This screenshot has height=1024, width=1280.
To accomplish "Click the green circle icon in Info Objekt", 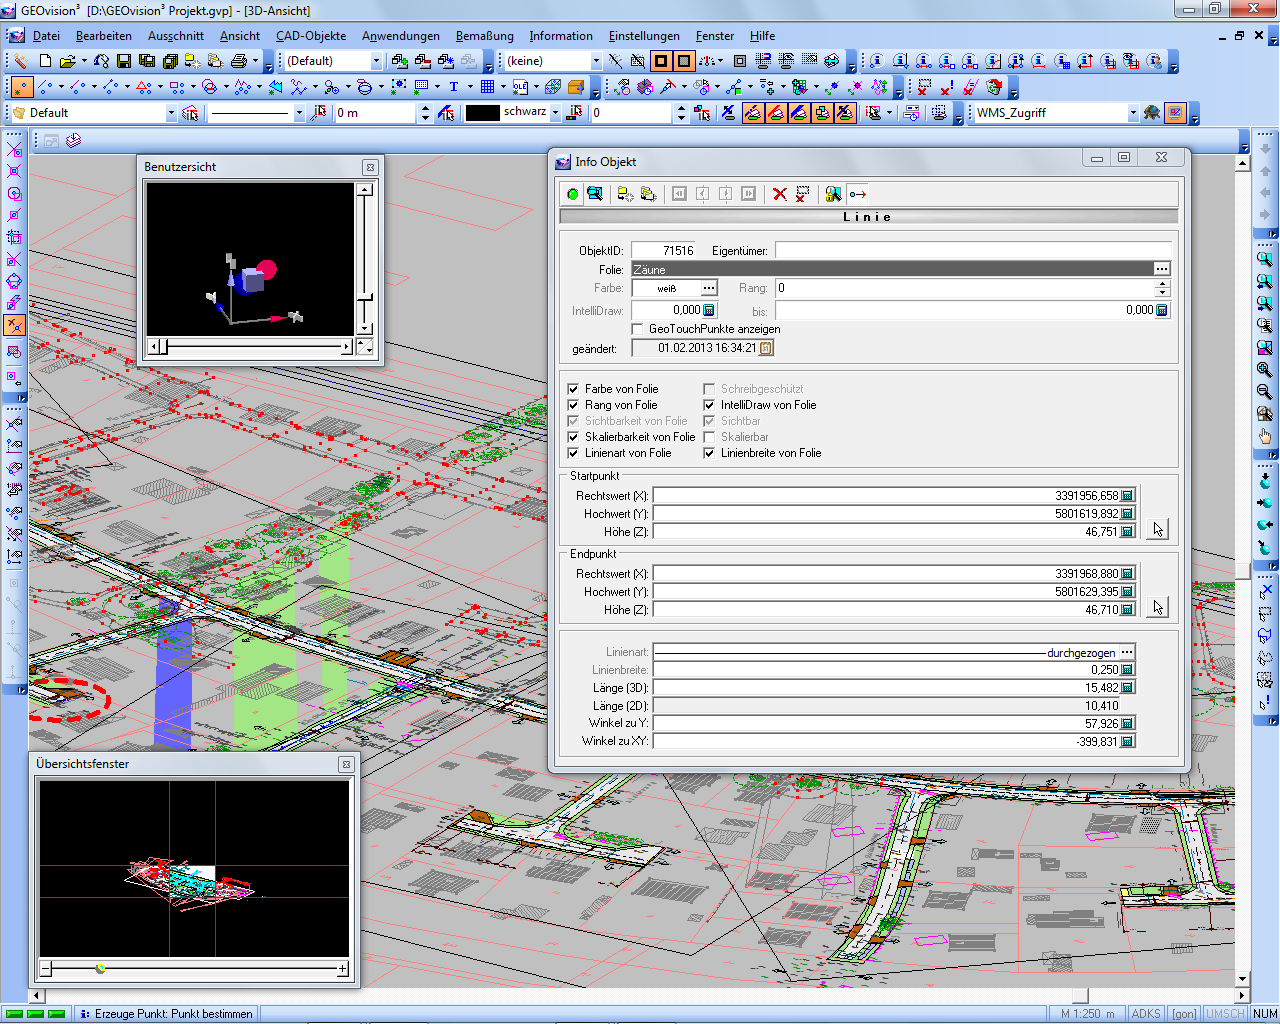I will pos(573,194).
